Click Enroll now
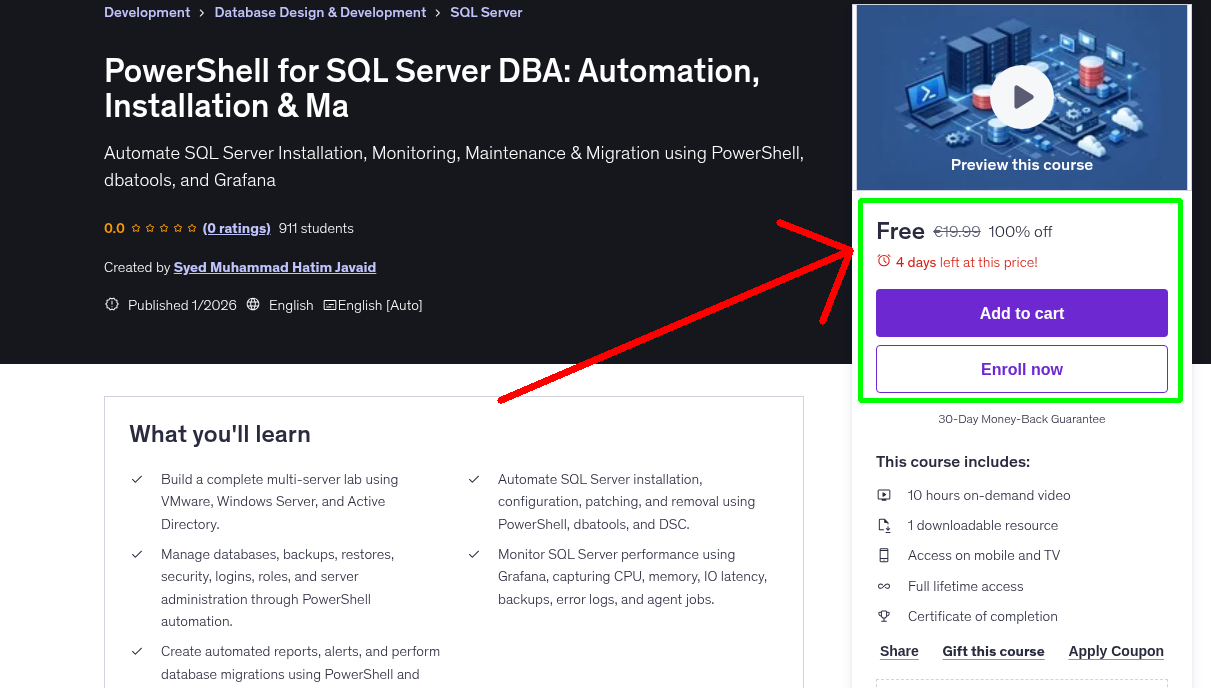The image size is (1211, 688). click(1021, 368)
